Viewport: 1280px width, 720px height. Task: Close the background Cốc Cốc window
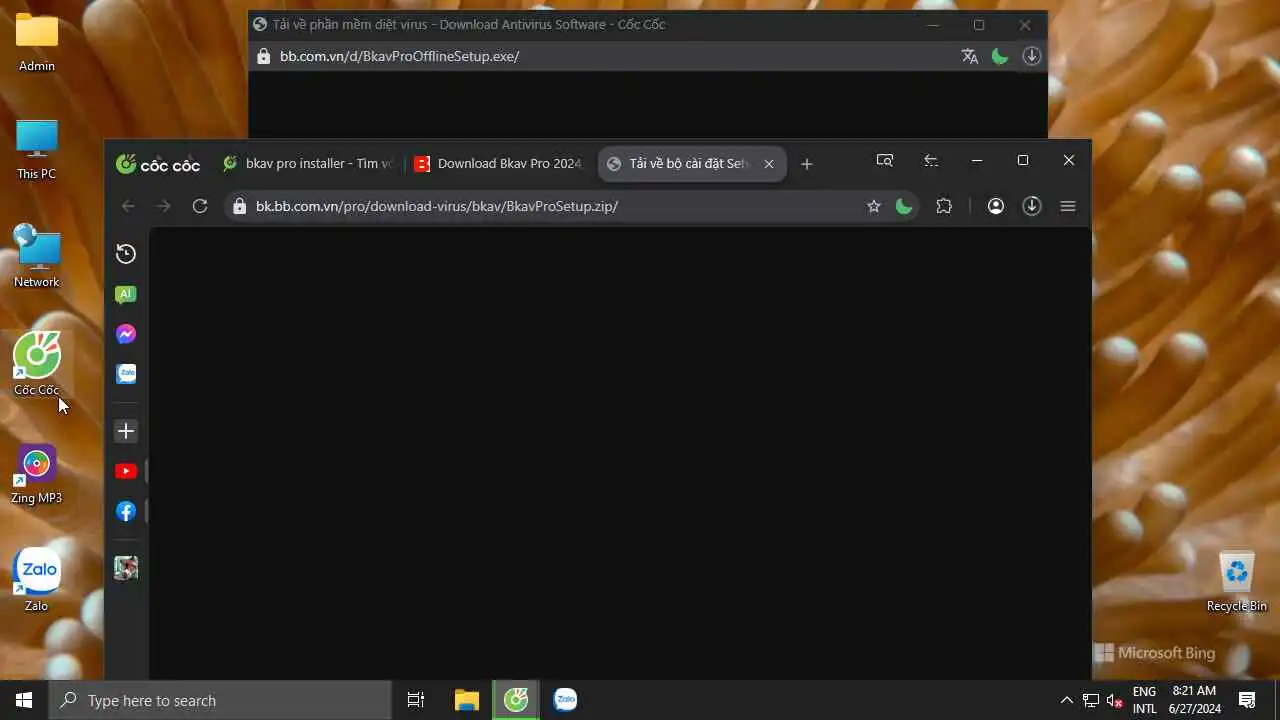pyautogui.click(x=1025, y=25)
